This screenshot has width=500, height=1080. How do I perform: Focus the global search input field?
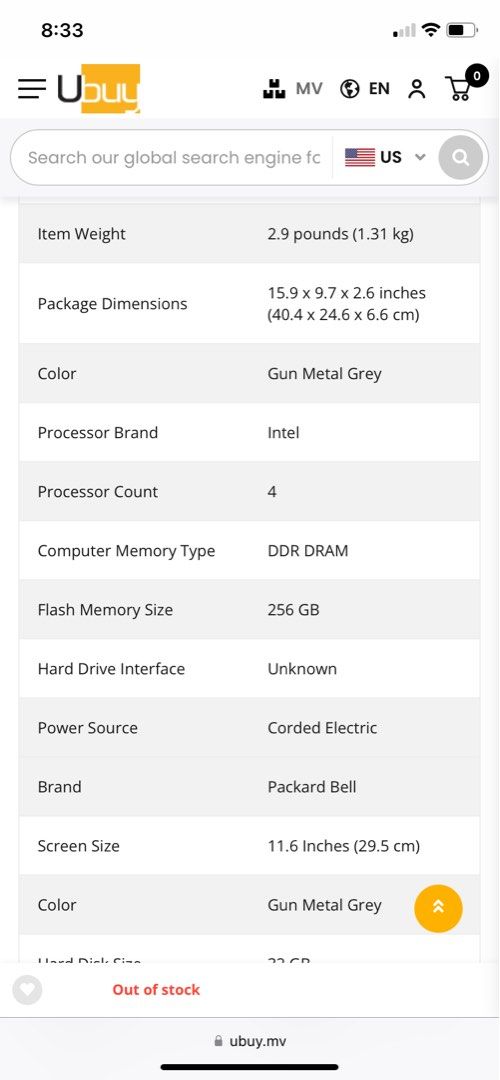point(174,158)
